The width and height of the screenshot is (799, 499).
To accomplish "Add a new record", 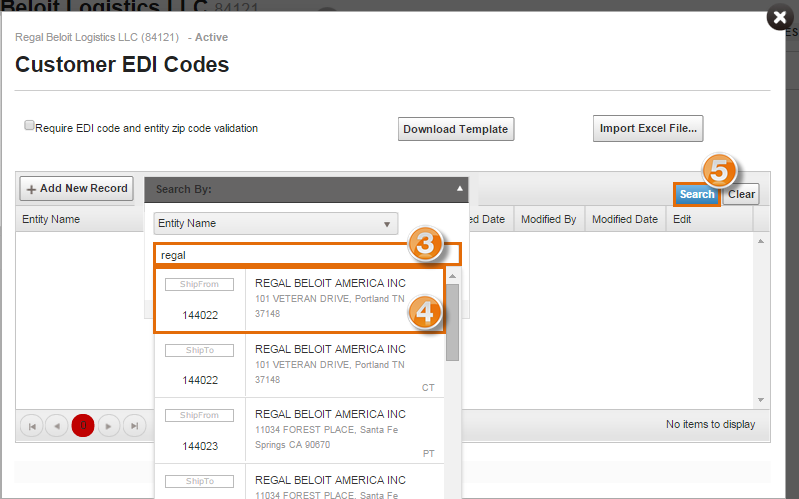I will click(x=77, y=189).
